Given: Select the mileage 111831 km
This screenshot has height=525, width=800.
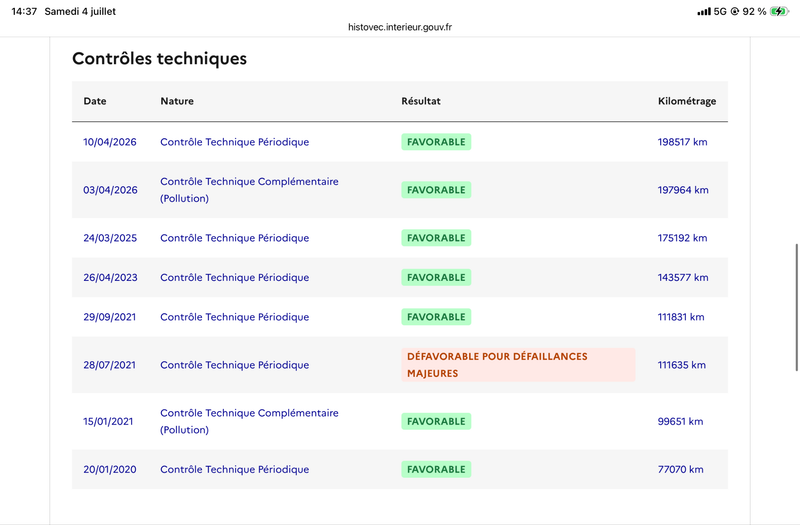Looking at the screenshot, I should [681, 317].
